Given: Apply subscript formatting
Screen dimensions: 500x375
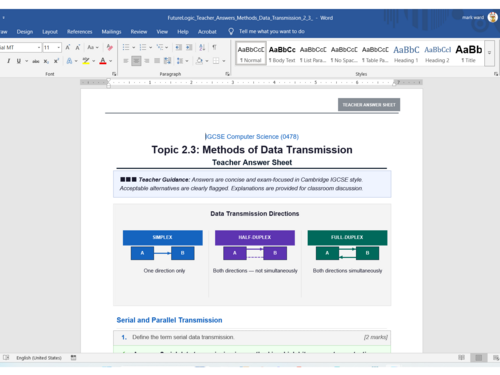Looking at the screenshot, I should [46, 61].
